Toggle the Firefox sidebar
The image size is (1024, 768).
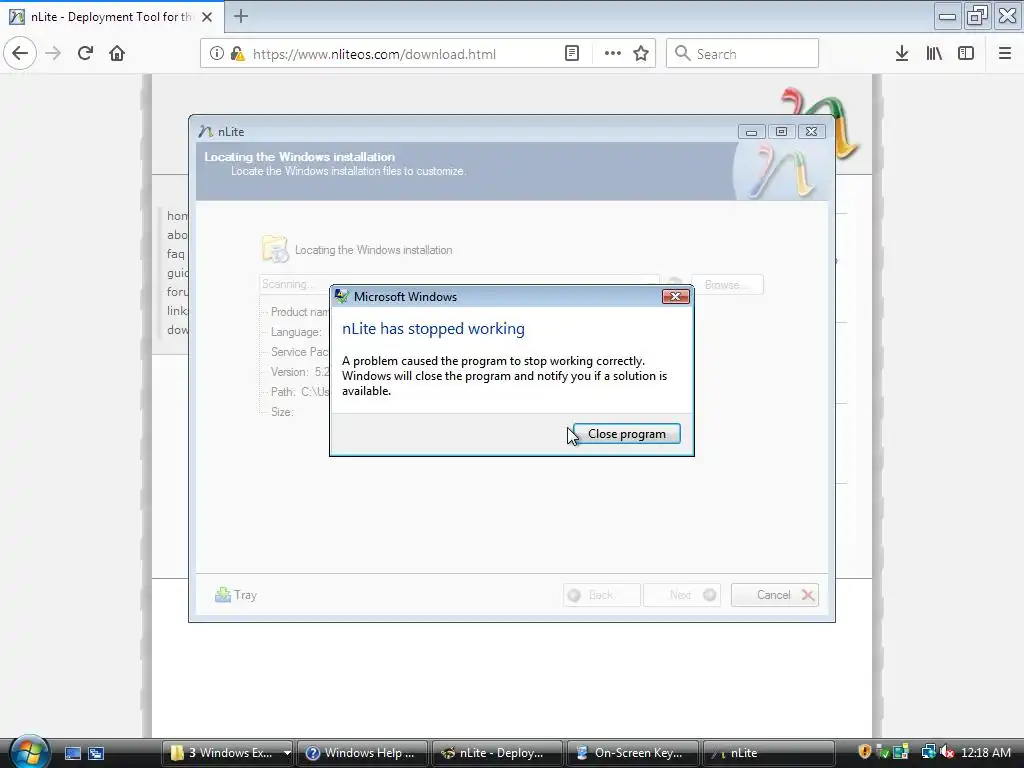(966, 54)
